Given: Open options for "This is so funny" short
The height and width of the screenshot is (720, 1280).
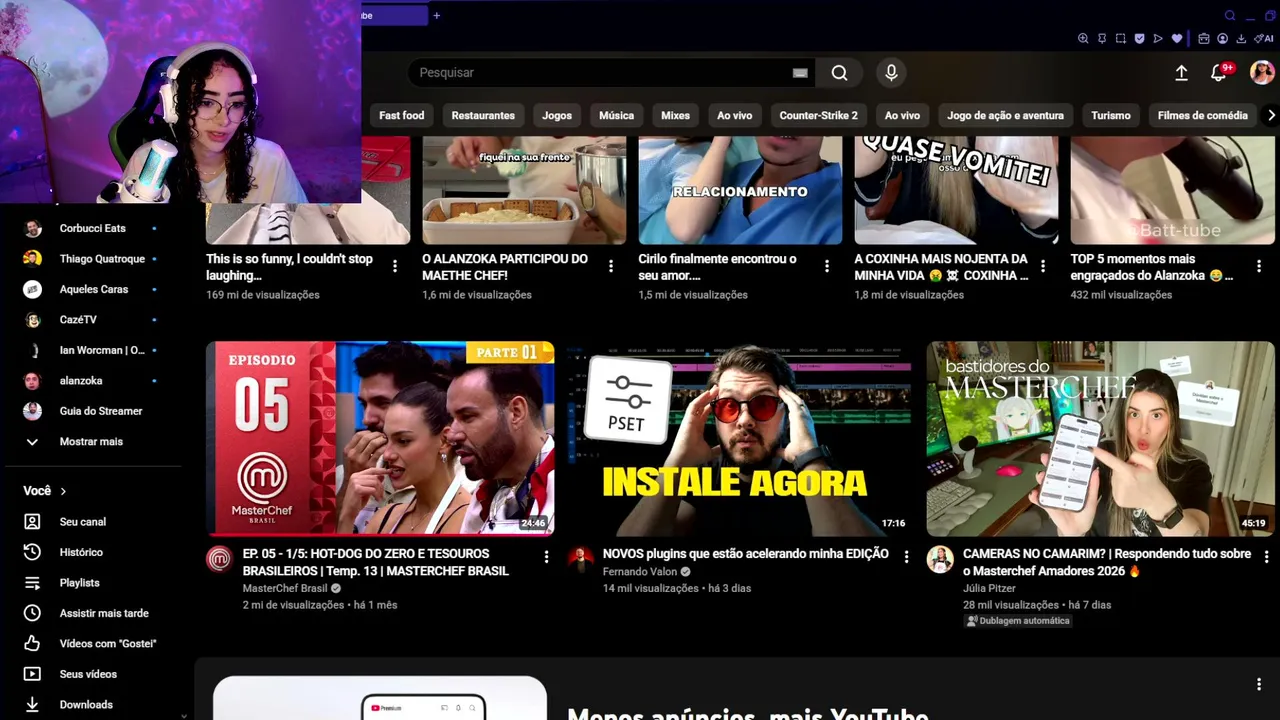Looking at the screenshot, I should 395,266.
